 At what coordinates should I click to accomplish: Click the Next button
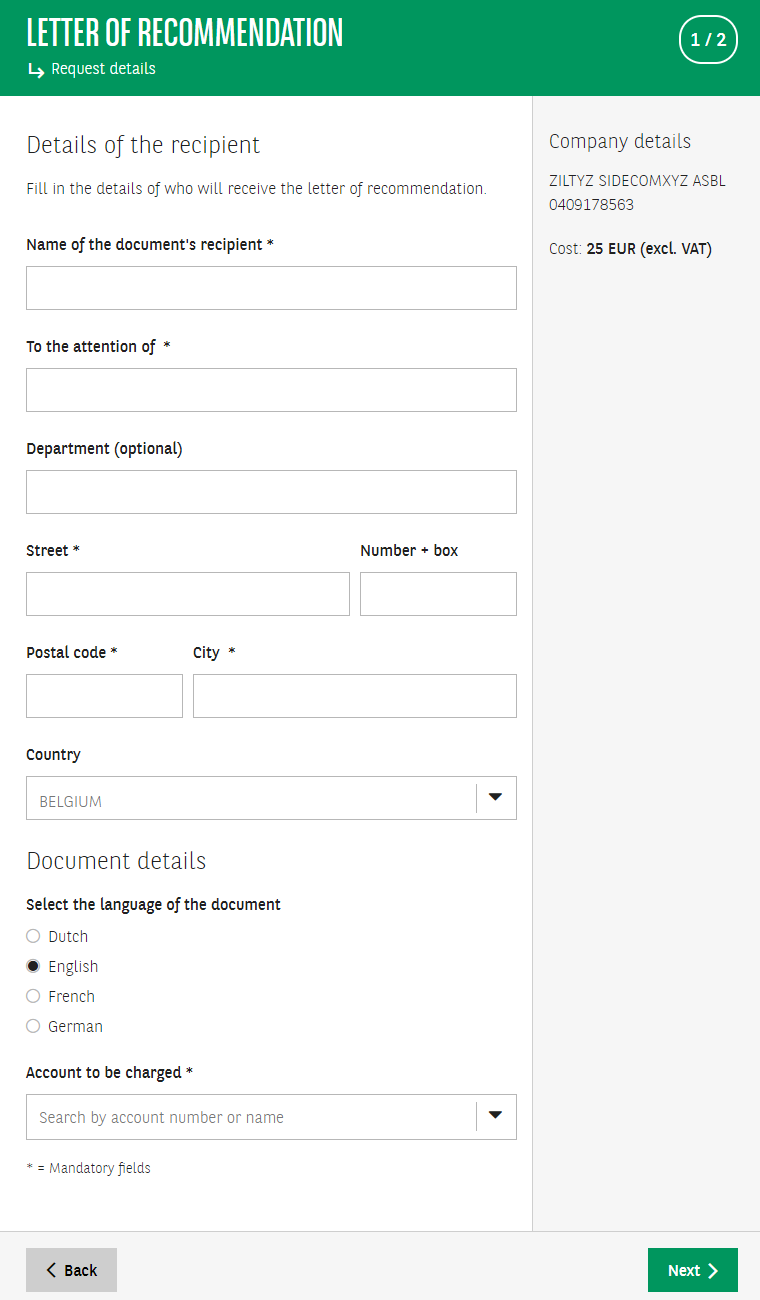(692, 1270)
